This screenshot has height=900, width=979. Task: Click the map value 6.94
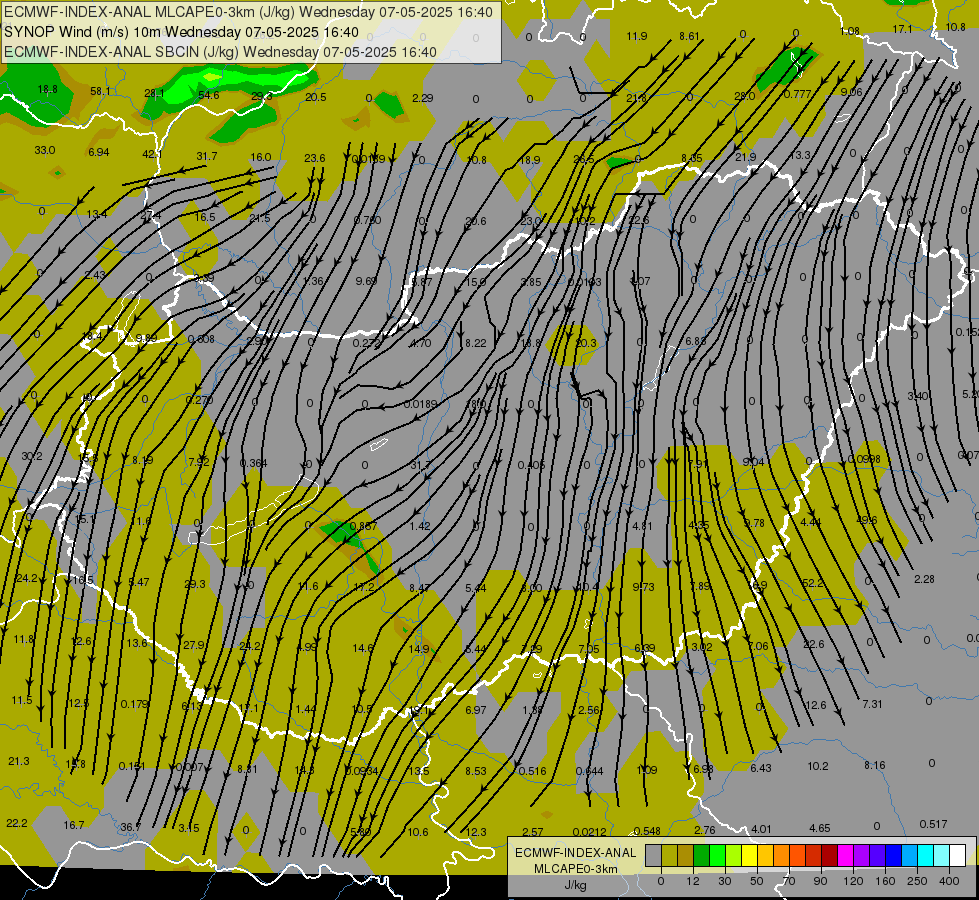99,152
